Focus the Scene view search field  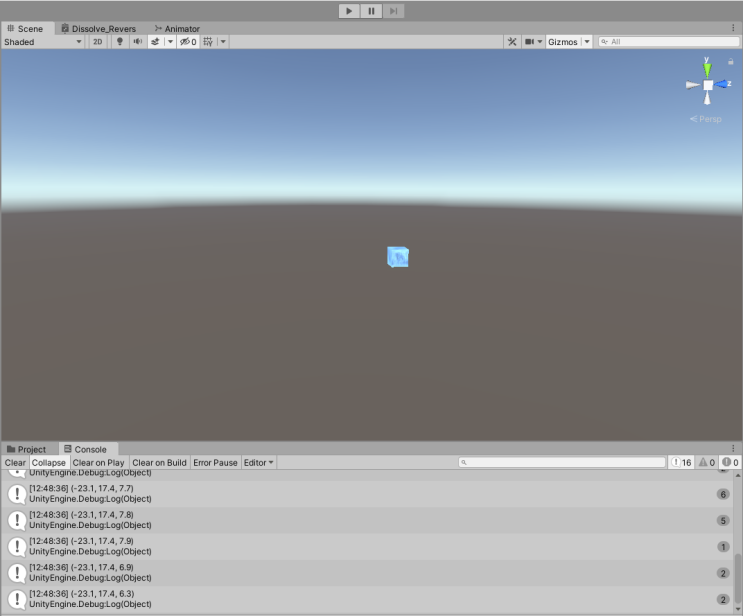669,42
